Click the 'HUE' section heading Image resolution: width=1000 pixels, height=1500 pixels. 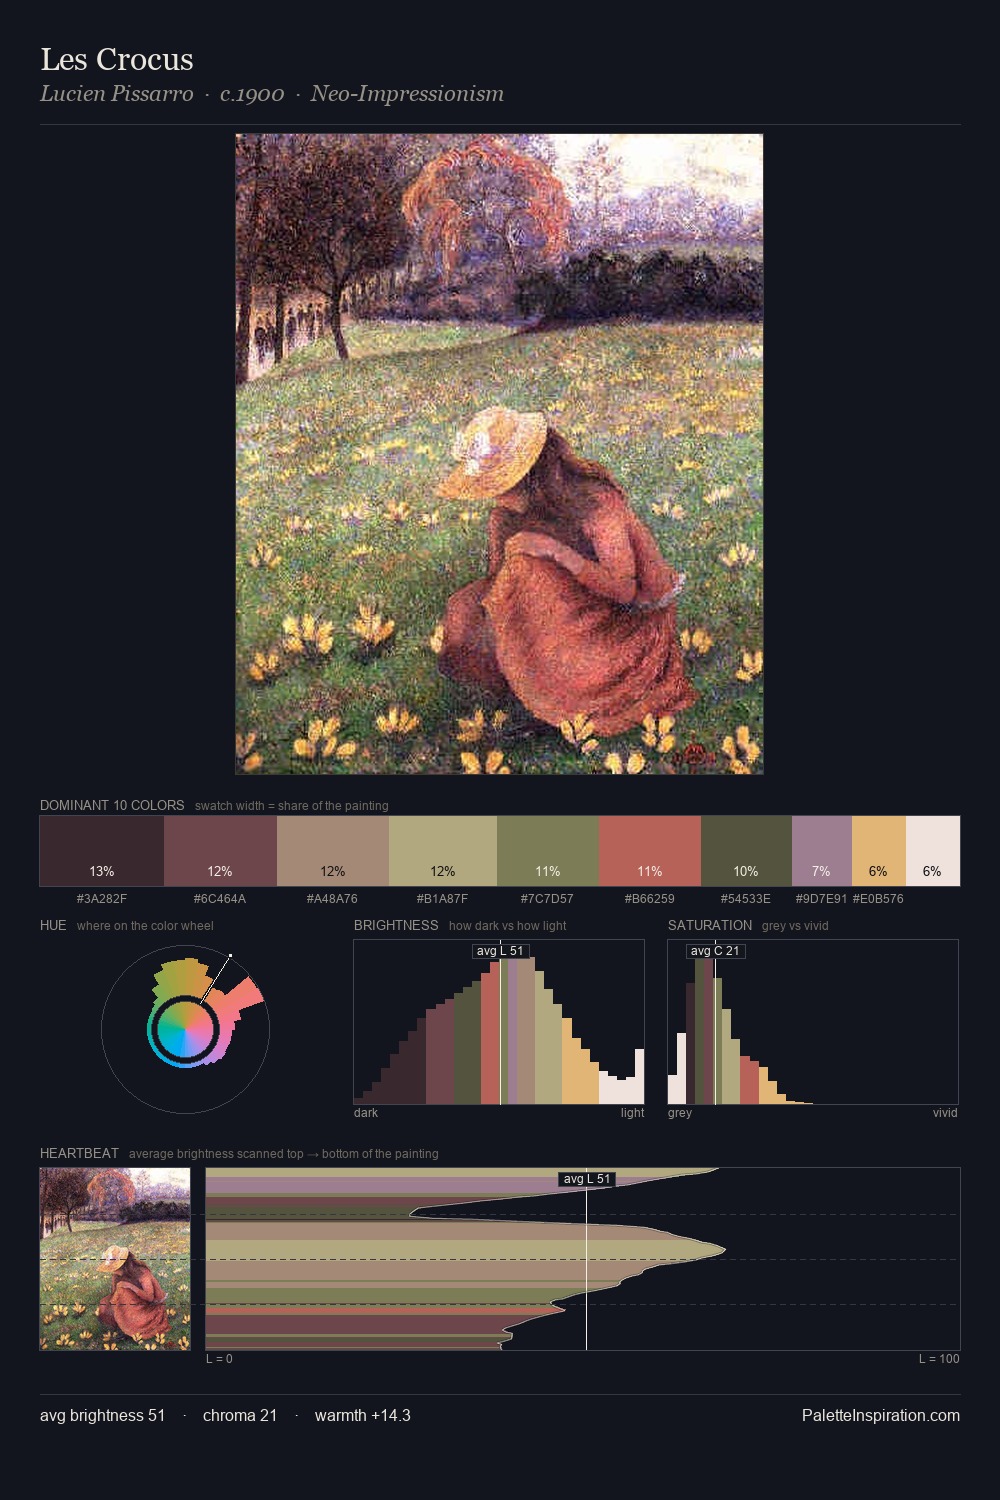coord(53,925)
